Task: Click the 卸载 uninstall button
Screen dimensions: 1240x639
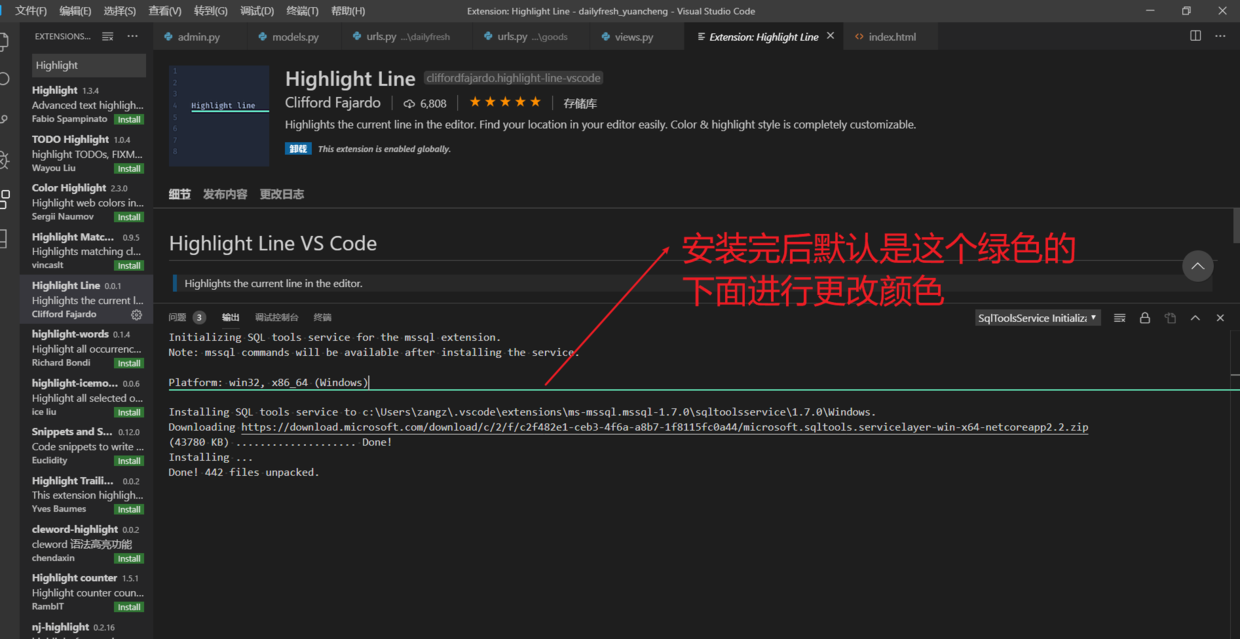Action: pos(298,149)
